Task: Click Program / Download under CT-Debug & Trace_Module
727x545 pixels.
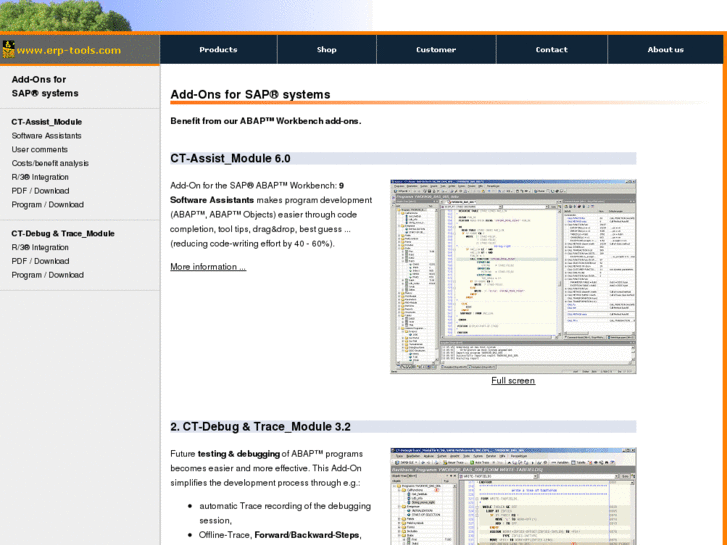Action: [48, 275]
